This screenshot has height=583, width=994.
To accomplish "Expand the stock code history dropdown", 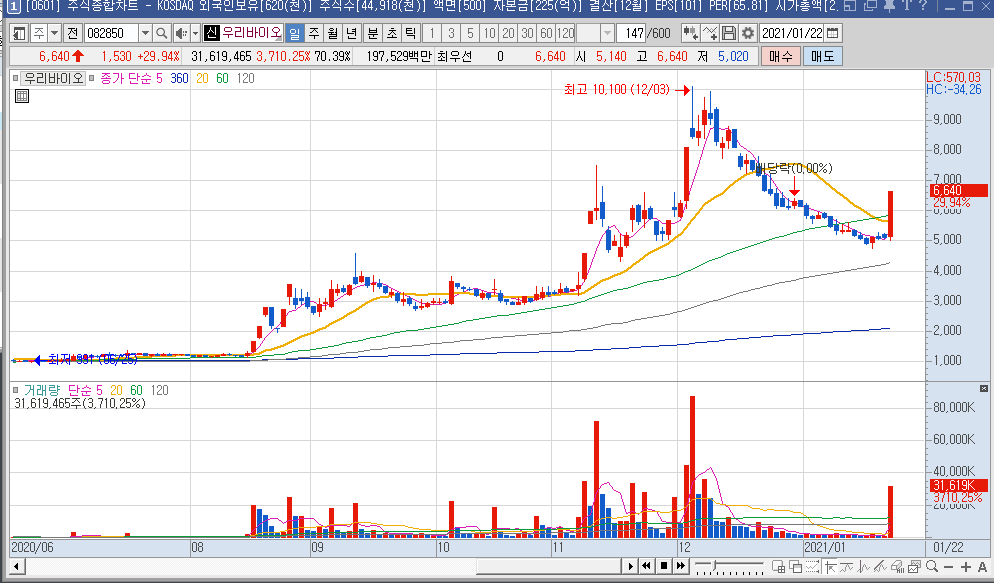I will [x=145, y=33].
